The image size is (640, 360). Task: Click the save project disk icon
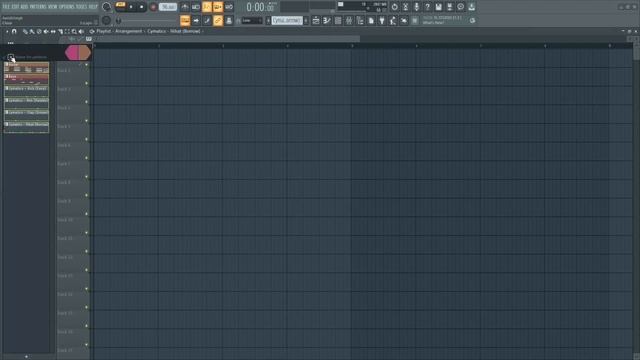click(438, 7)
